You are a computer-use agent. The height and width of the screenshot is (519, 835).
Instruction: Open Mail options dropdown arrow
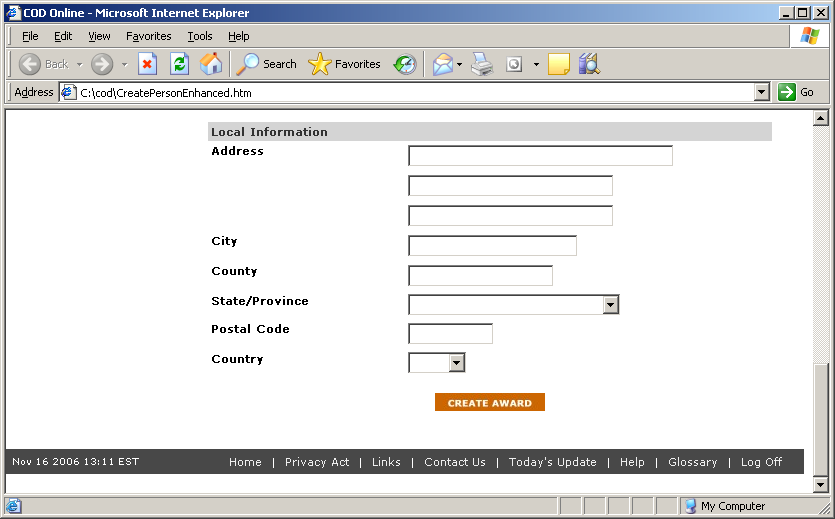click(x=459, y=64)
